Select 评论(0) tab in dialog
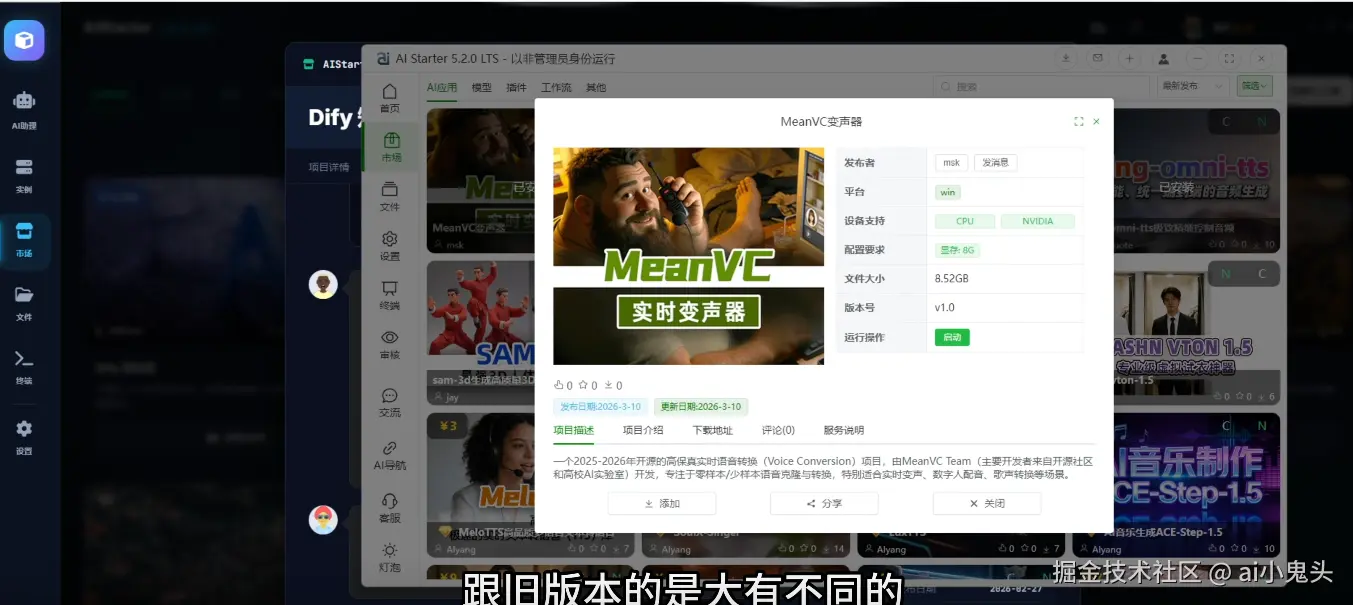1353x605 pixels. point(778,430)
